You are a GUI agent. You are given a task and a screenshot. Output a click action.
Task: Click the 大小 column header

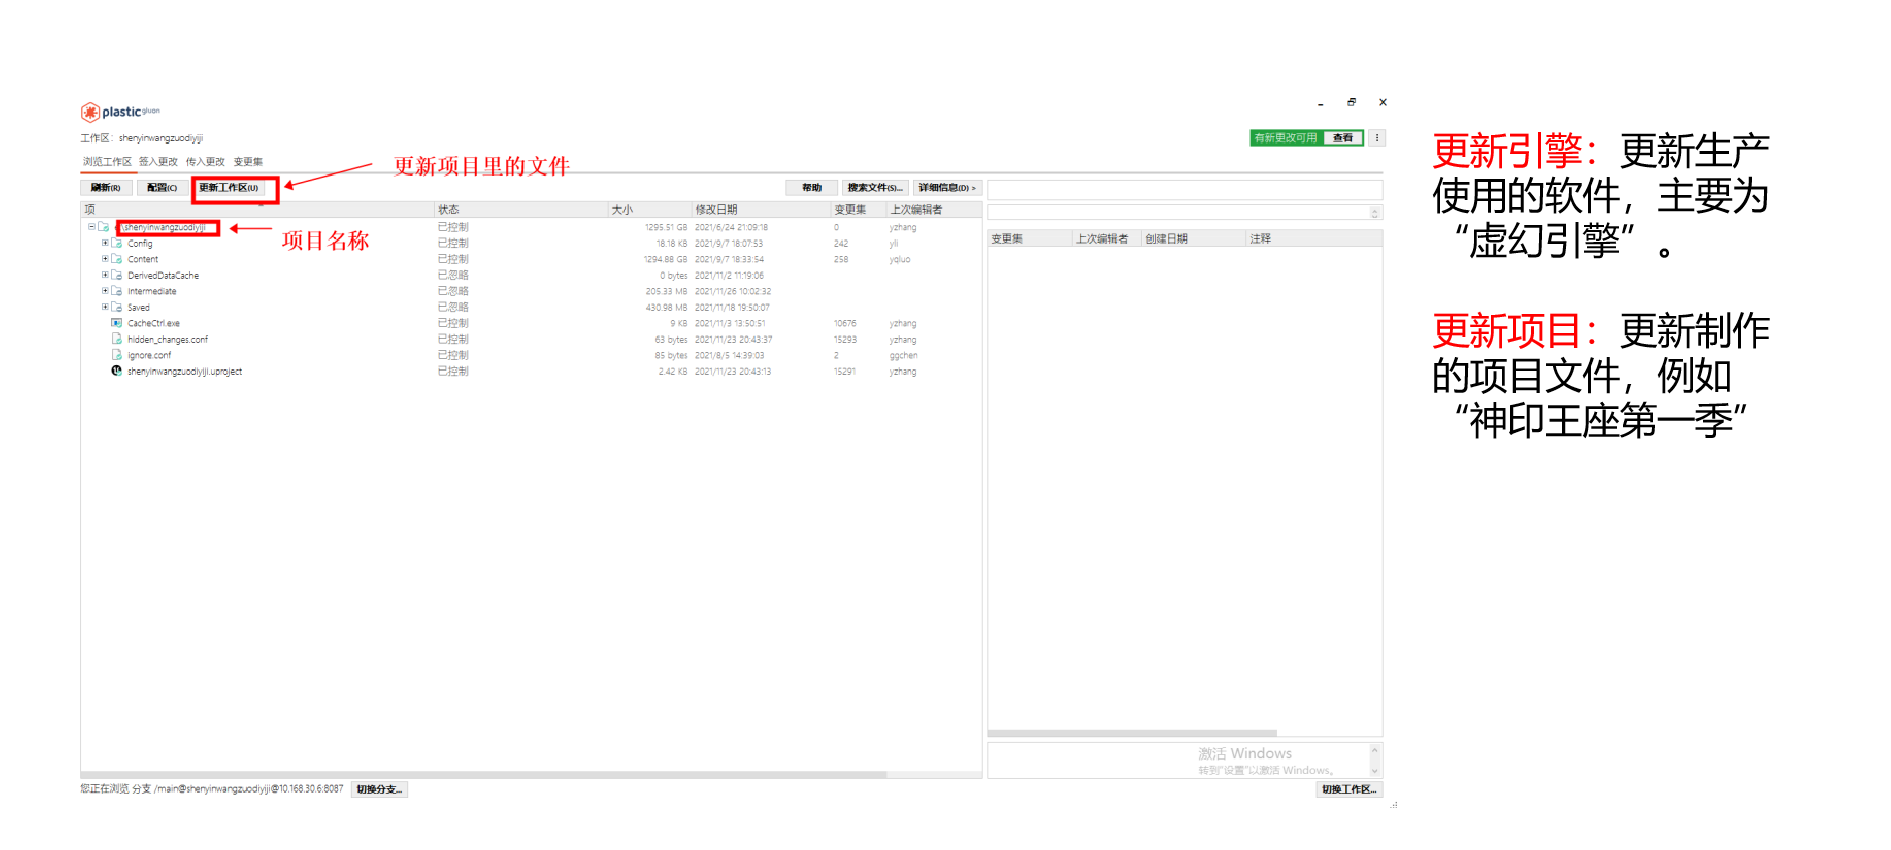(x=622, y=210)
